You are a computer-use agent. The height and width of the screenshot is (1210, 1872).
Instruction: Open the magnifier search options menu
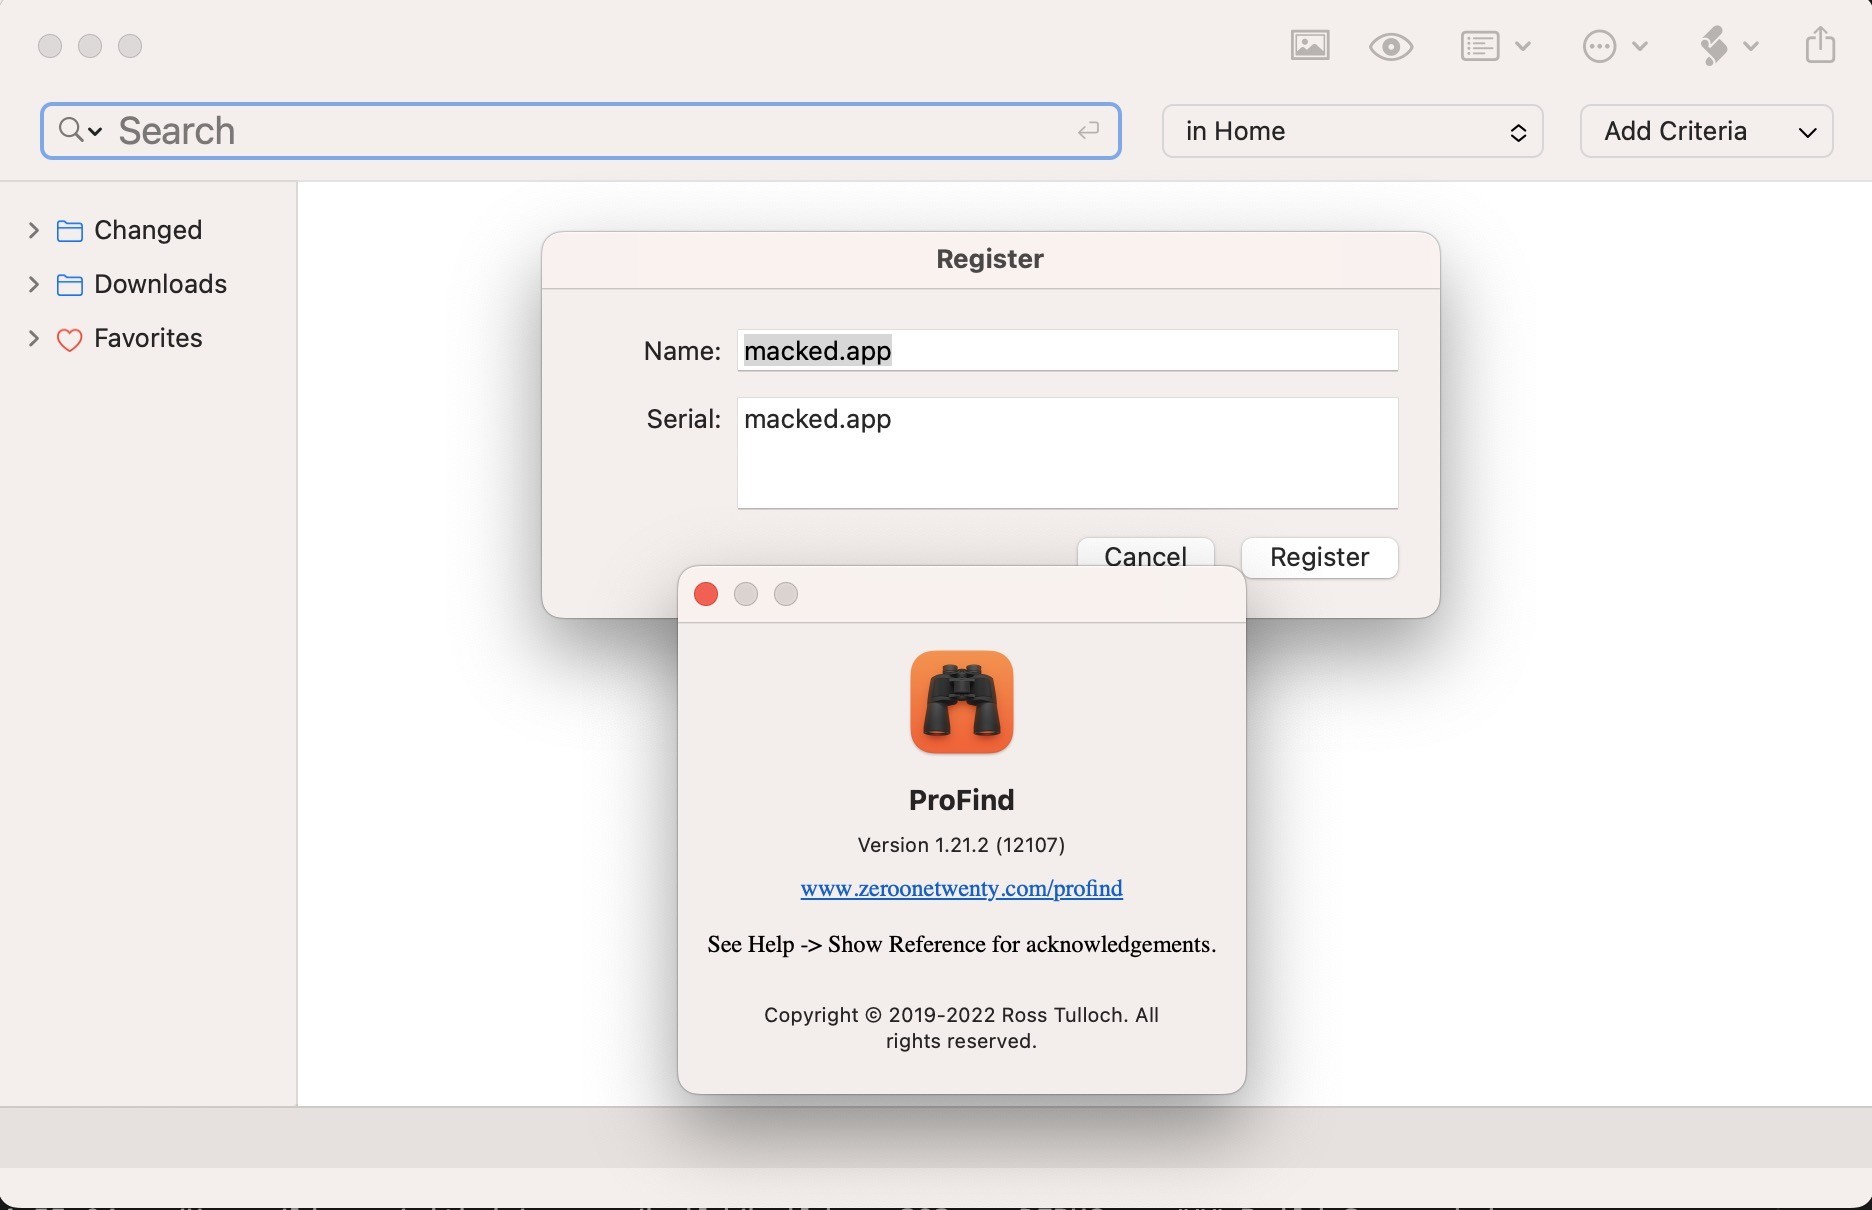80,130
